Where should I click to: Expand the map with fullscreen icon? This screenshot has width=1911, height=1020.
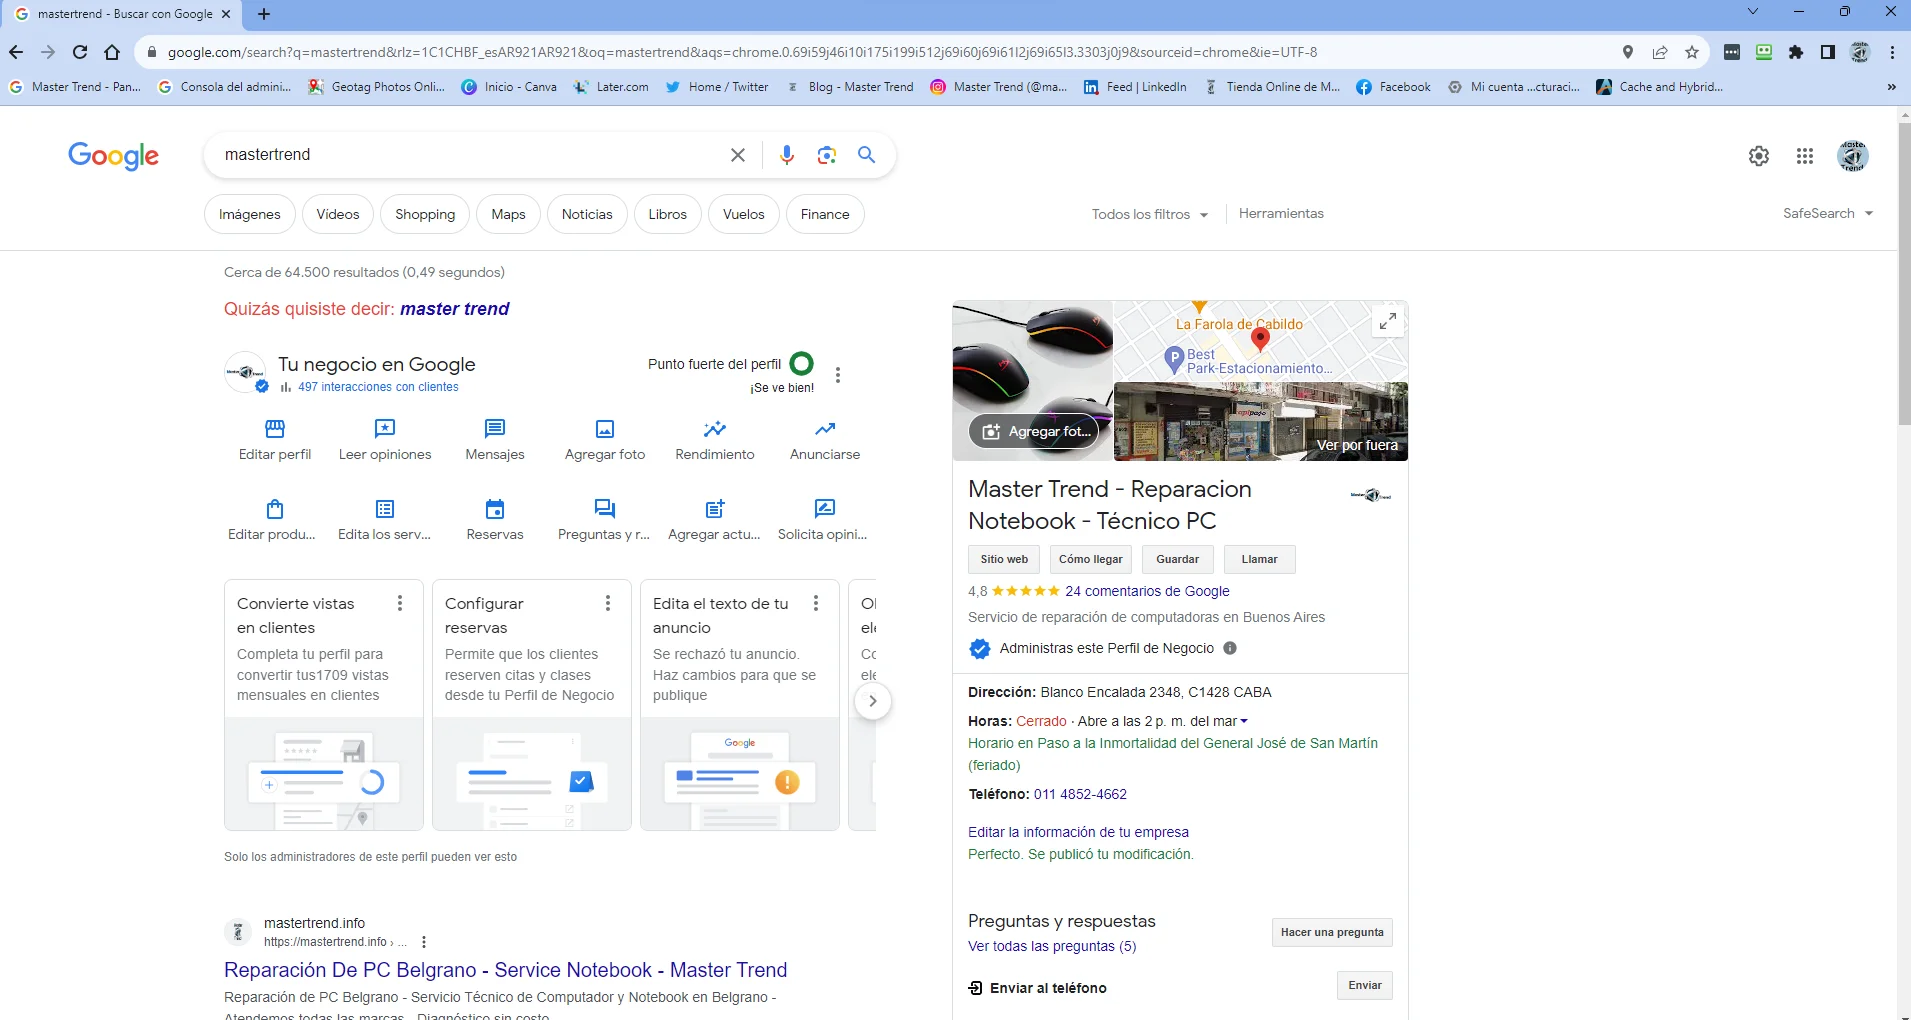click(1388, 322)
